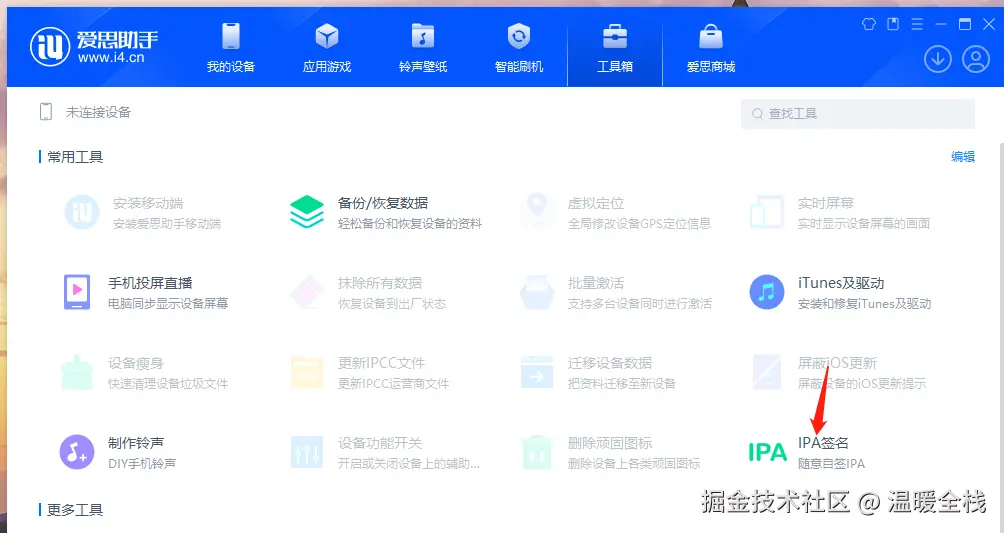Click 更新IPCC文件 title text
The image size is (1004, 533).
(381, 363)
